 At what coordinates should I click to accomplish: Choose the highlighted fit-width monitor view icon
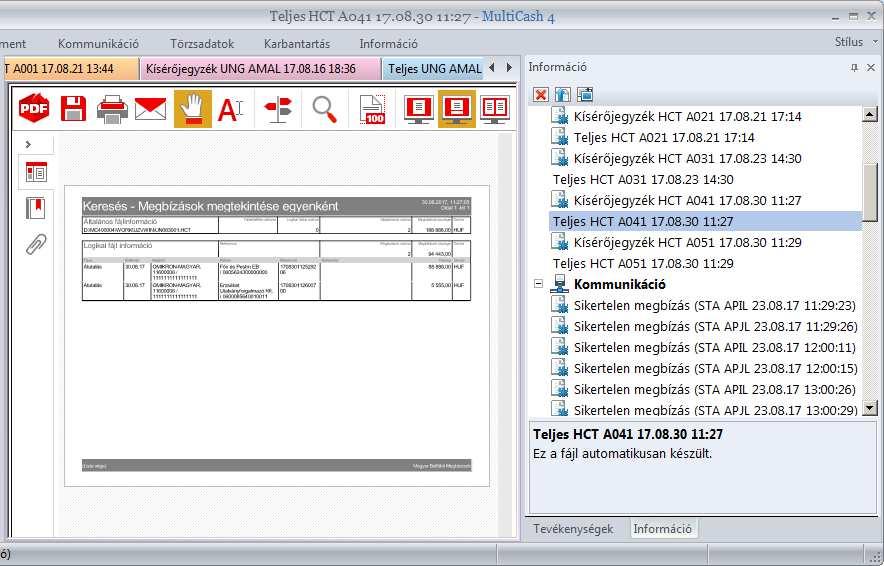(x=457, y=109)
